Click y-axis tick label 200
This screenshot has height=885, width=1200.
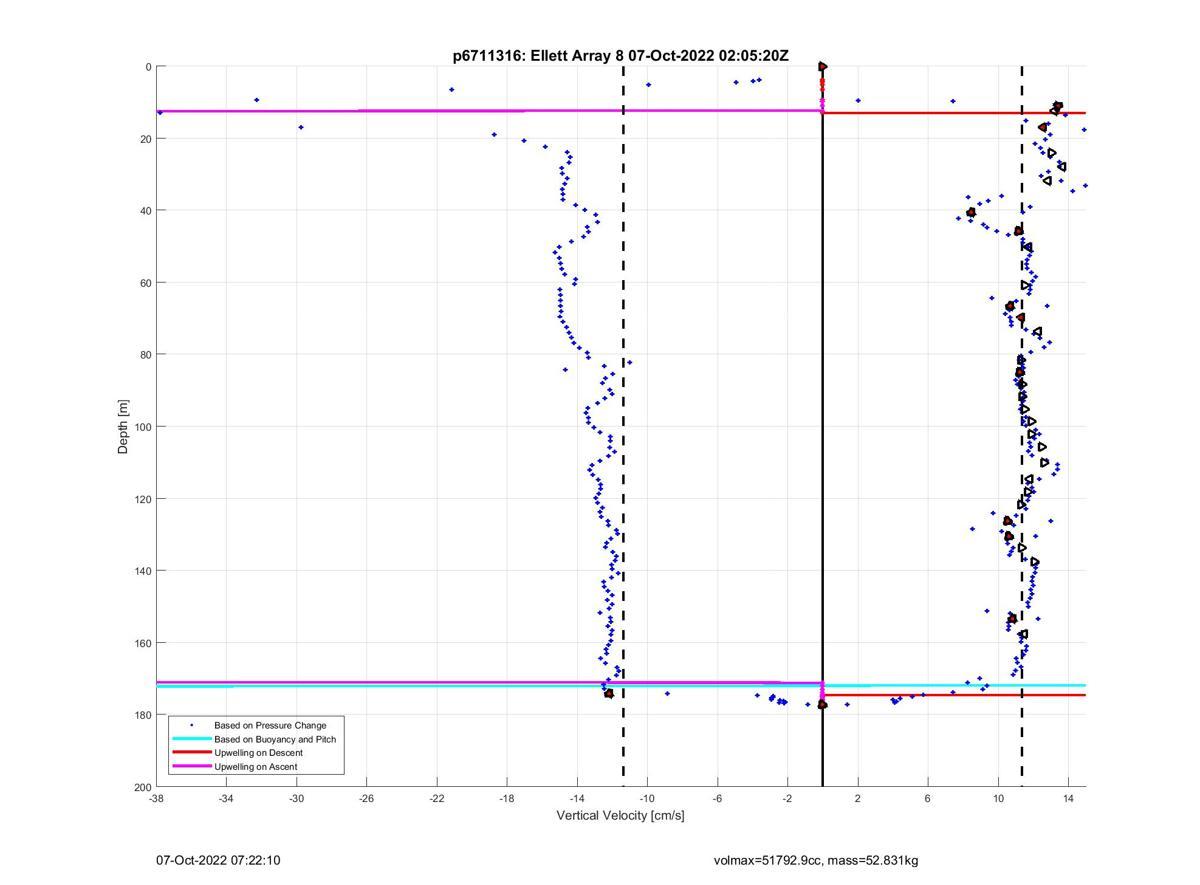[x=142, y=787]
